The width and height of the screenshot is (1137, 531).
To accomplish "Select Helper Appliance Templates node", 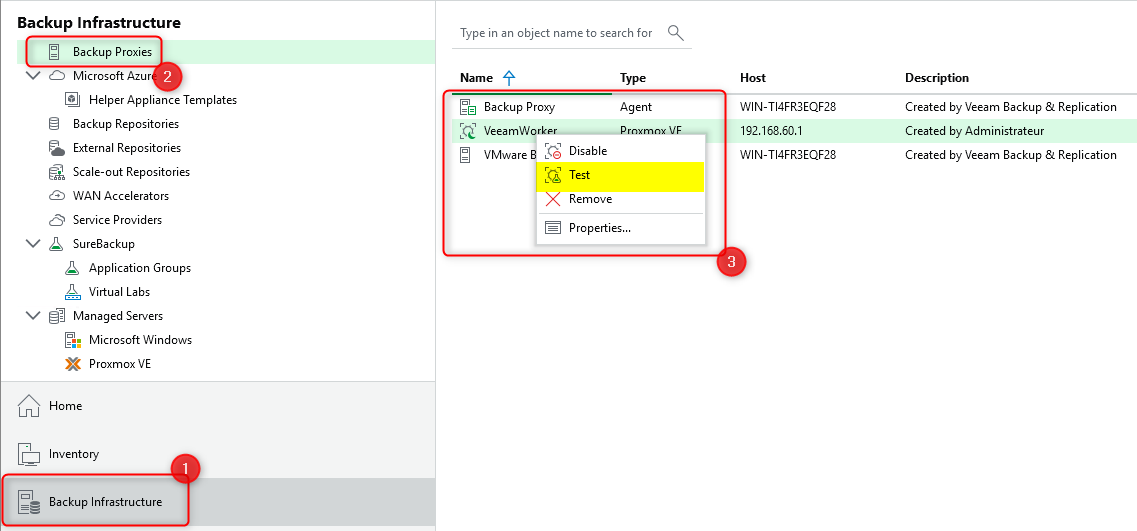I will [x=162, y=100].
